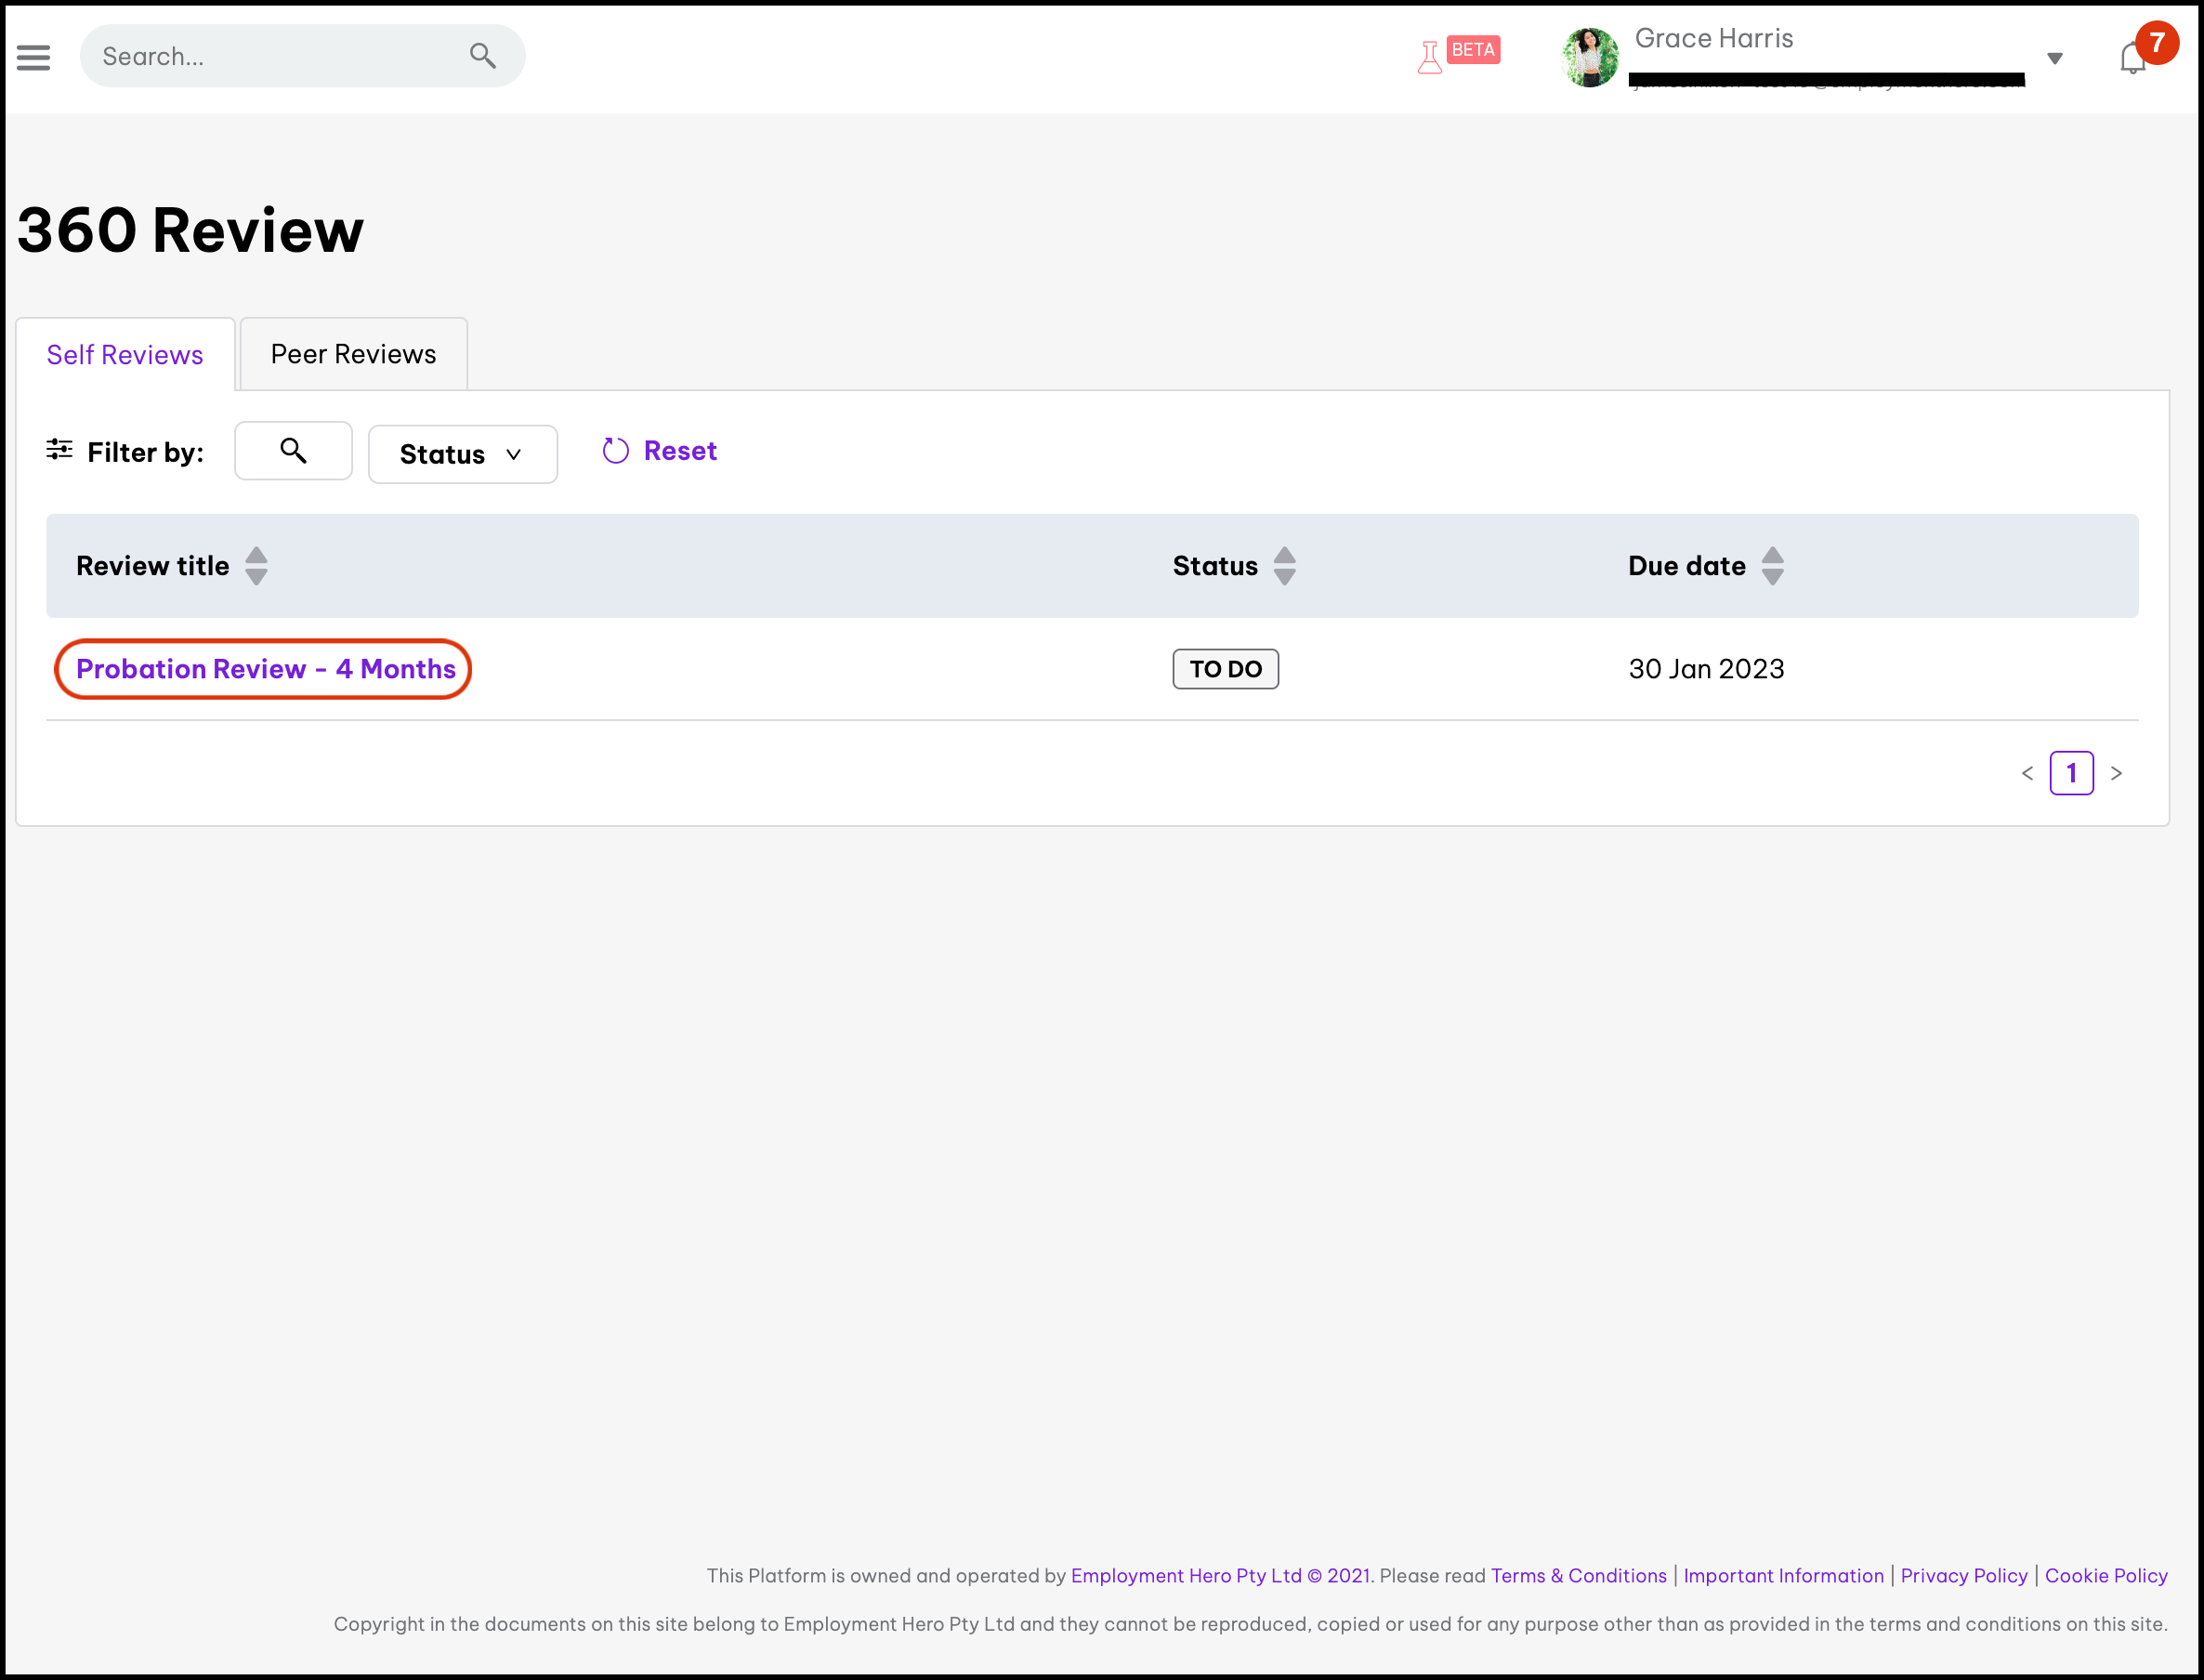Viewport: 2204px width, 1680px height.
Task: Click Grace Harris's profile avatar
Action: [x=1589, y=57]
